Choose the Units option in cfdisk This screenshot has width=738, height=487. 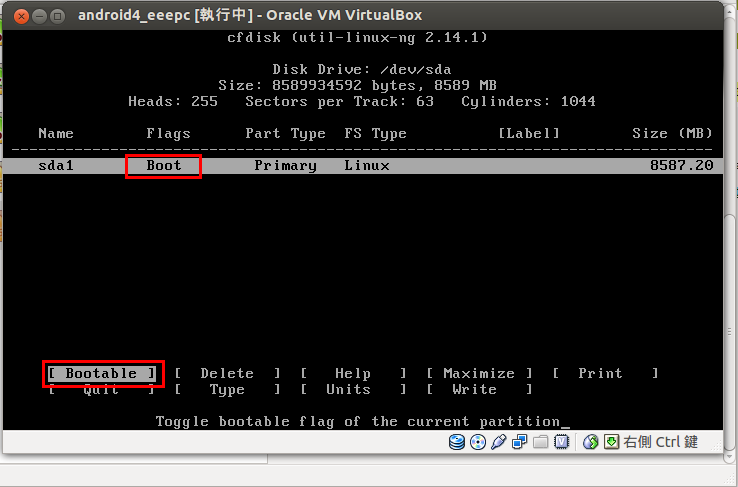click(x=353, y=390)
